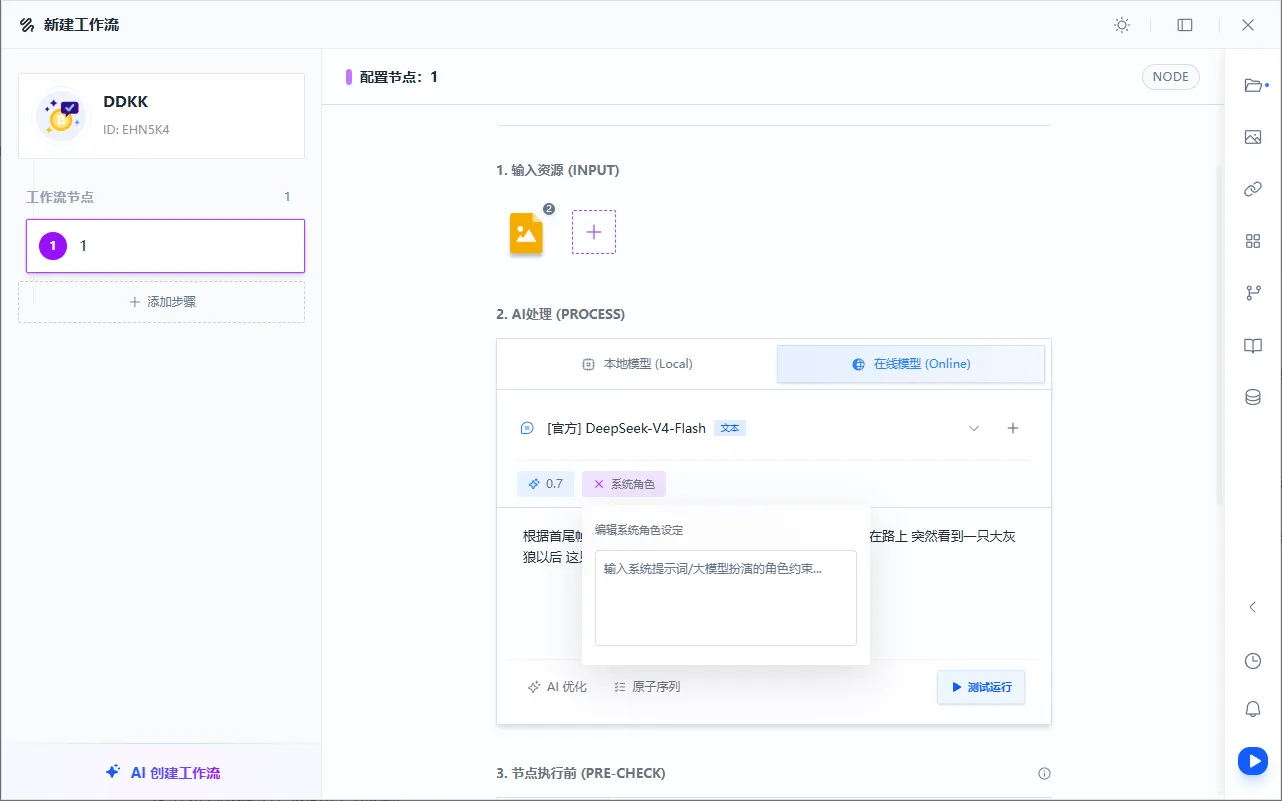Open the image gallery icon in right sidebar
Image resolution: width=1282 pixels, height=801 pixels.
click(1253, 137)
